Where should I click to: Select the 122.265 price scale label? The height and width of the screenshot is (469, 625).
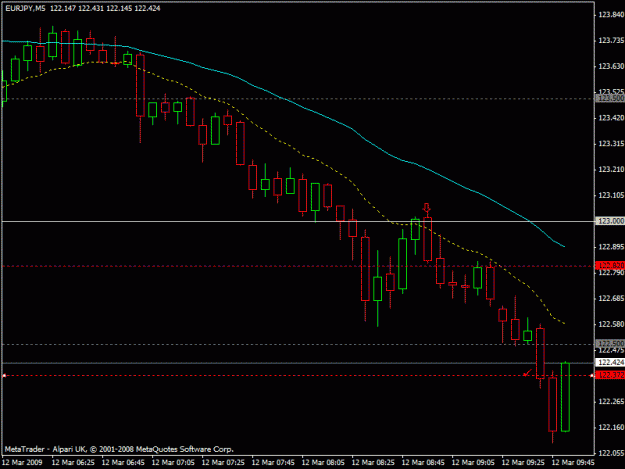pyautogui.click(x=611, y=402)
